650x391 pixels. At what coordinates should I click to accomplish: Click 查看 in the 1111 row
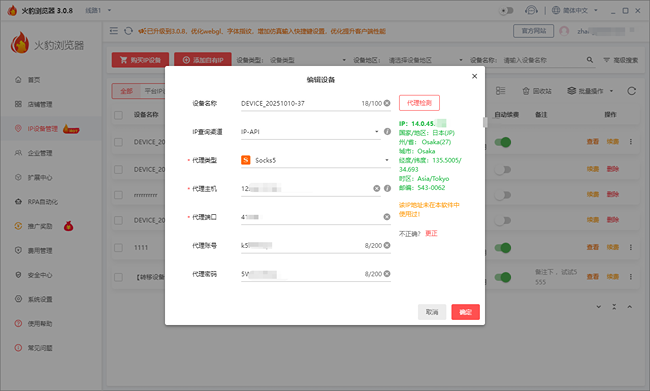pos(592,247)
